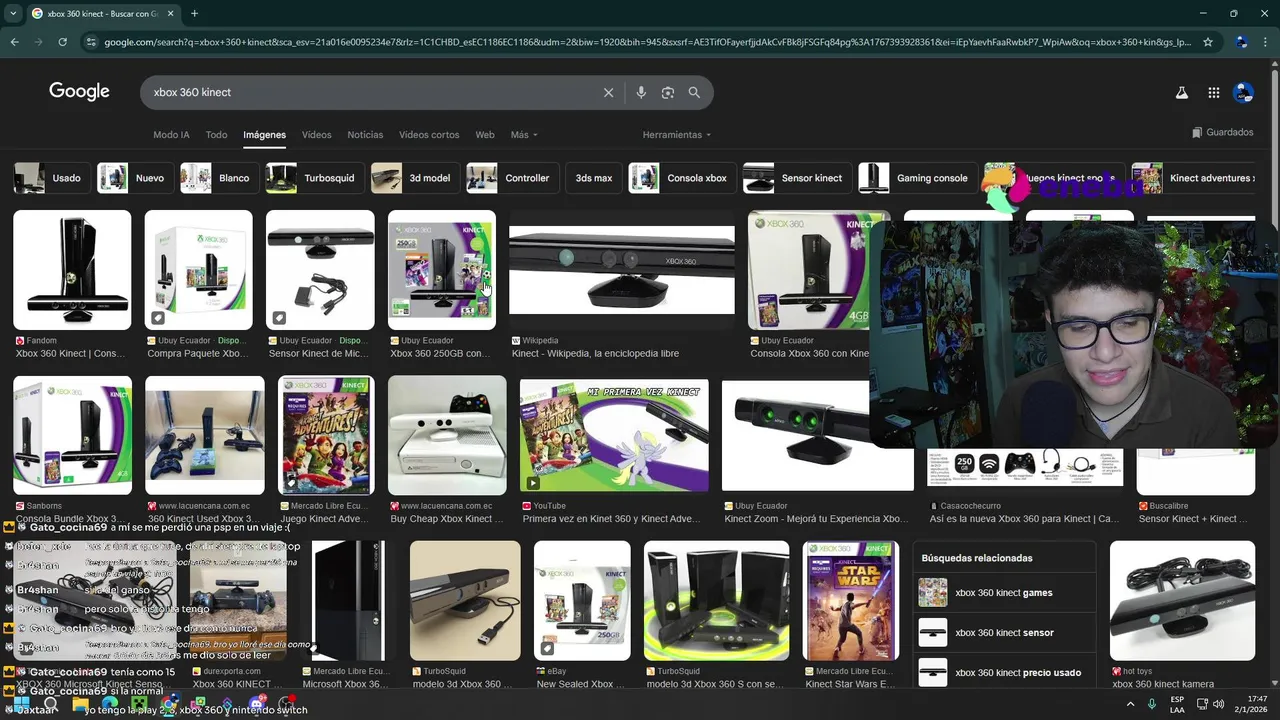Go back with the browser back arrow

(x=14, y=42)
